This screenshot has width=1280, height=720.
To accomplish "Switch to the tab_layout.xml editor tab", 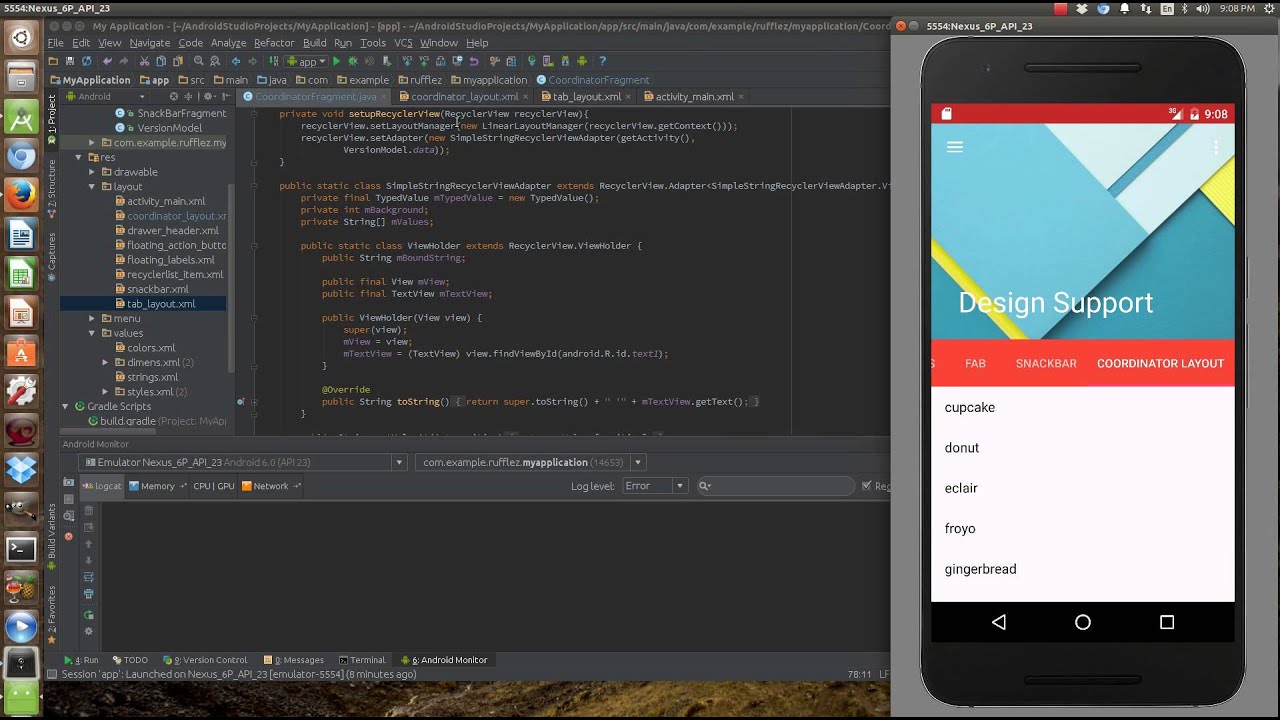I will tap(586, 97).
